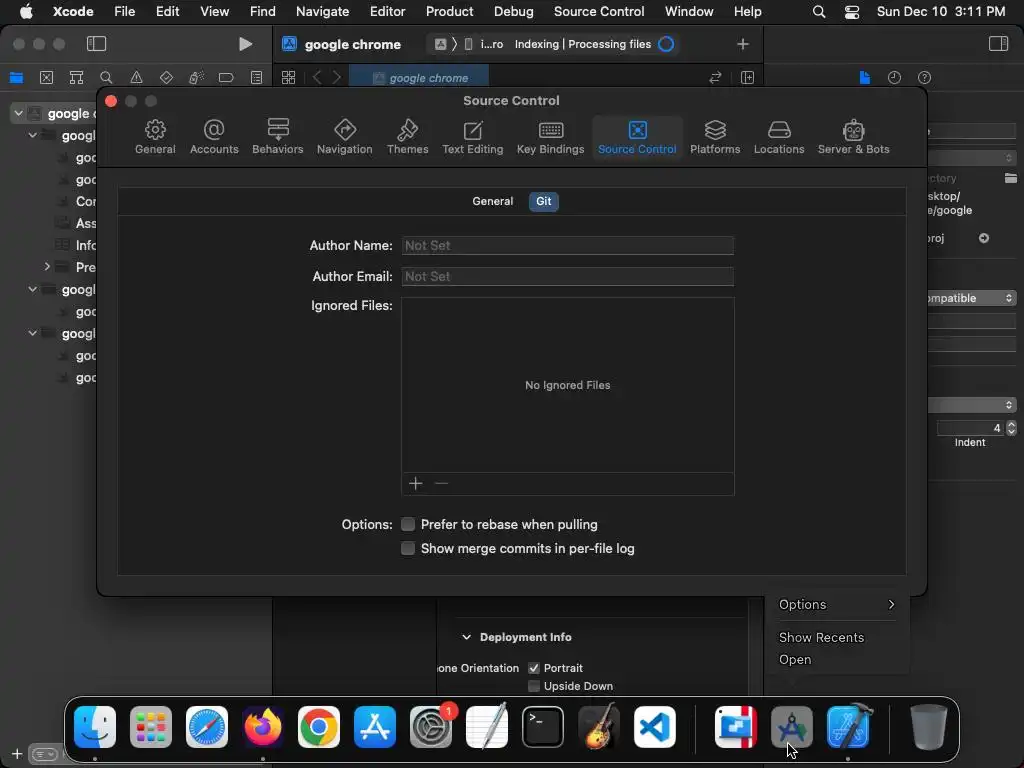
Task: Open the General preferences pane
Action: pyautogui.click(x=155, y=137)
